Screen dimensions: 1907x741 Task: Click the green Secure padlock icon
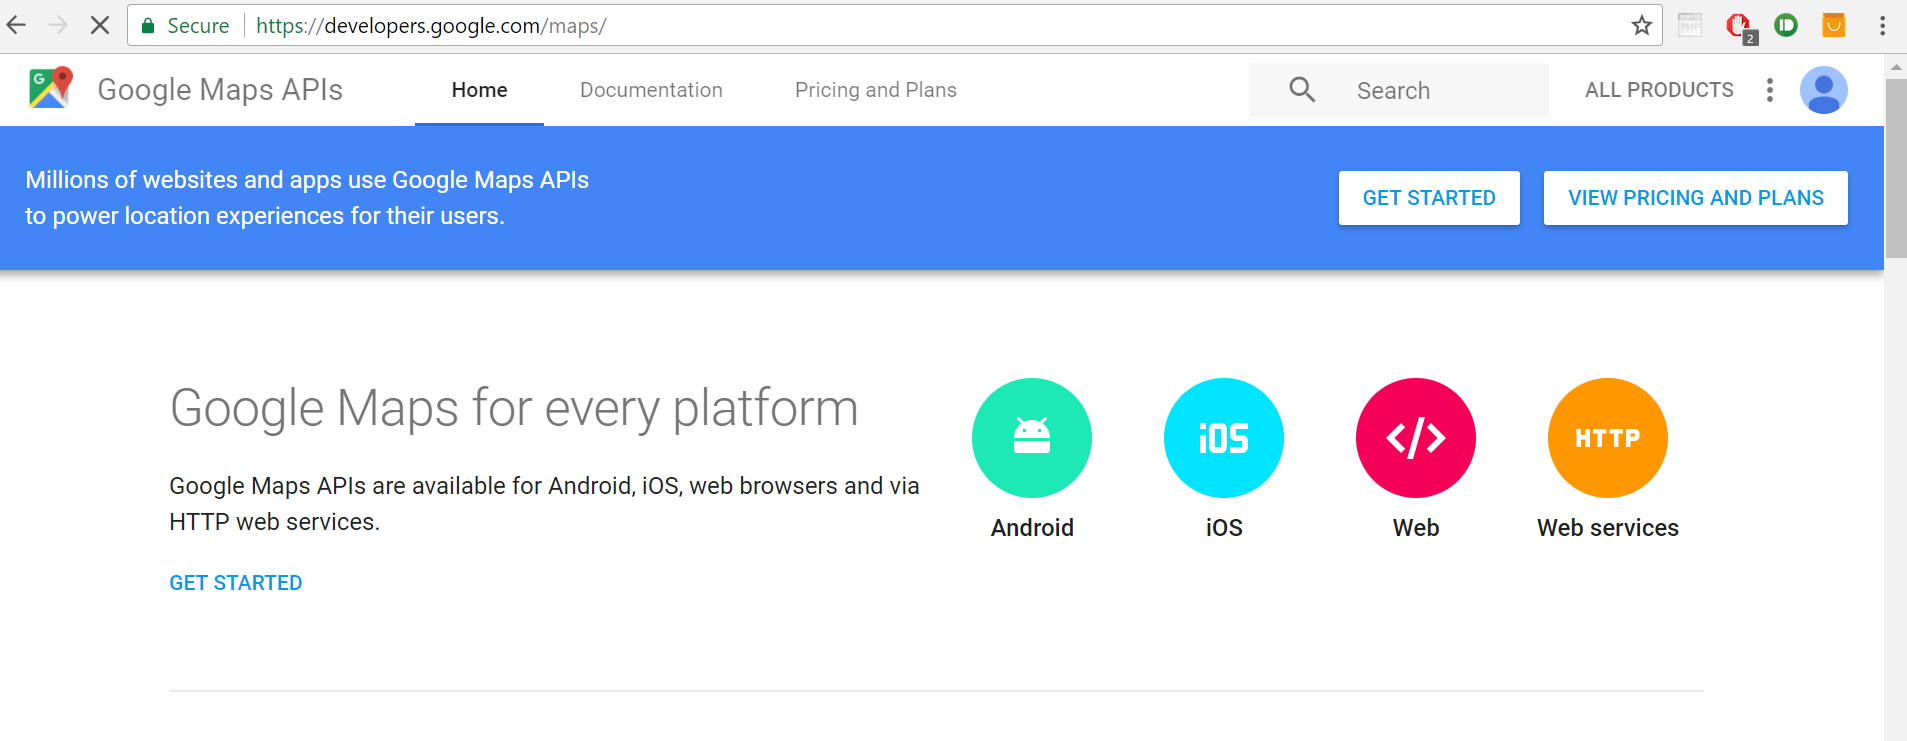tap(148, 26)
